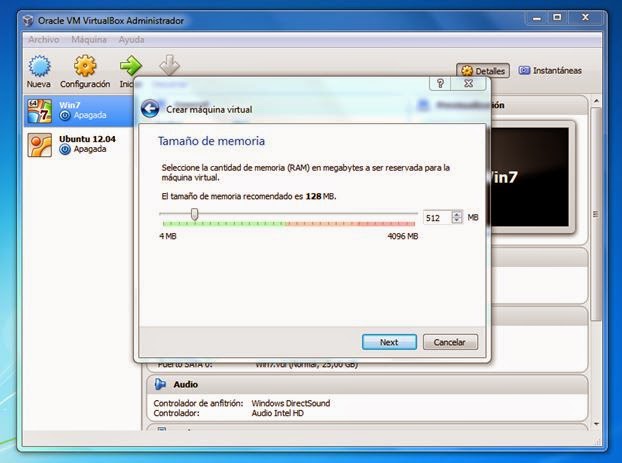Decrease memory with the spinner down arrow
The height and width of the screenshot is (463, 622).
[457, 221]
